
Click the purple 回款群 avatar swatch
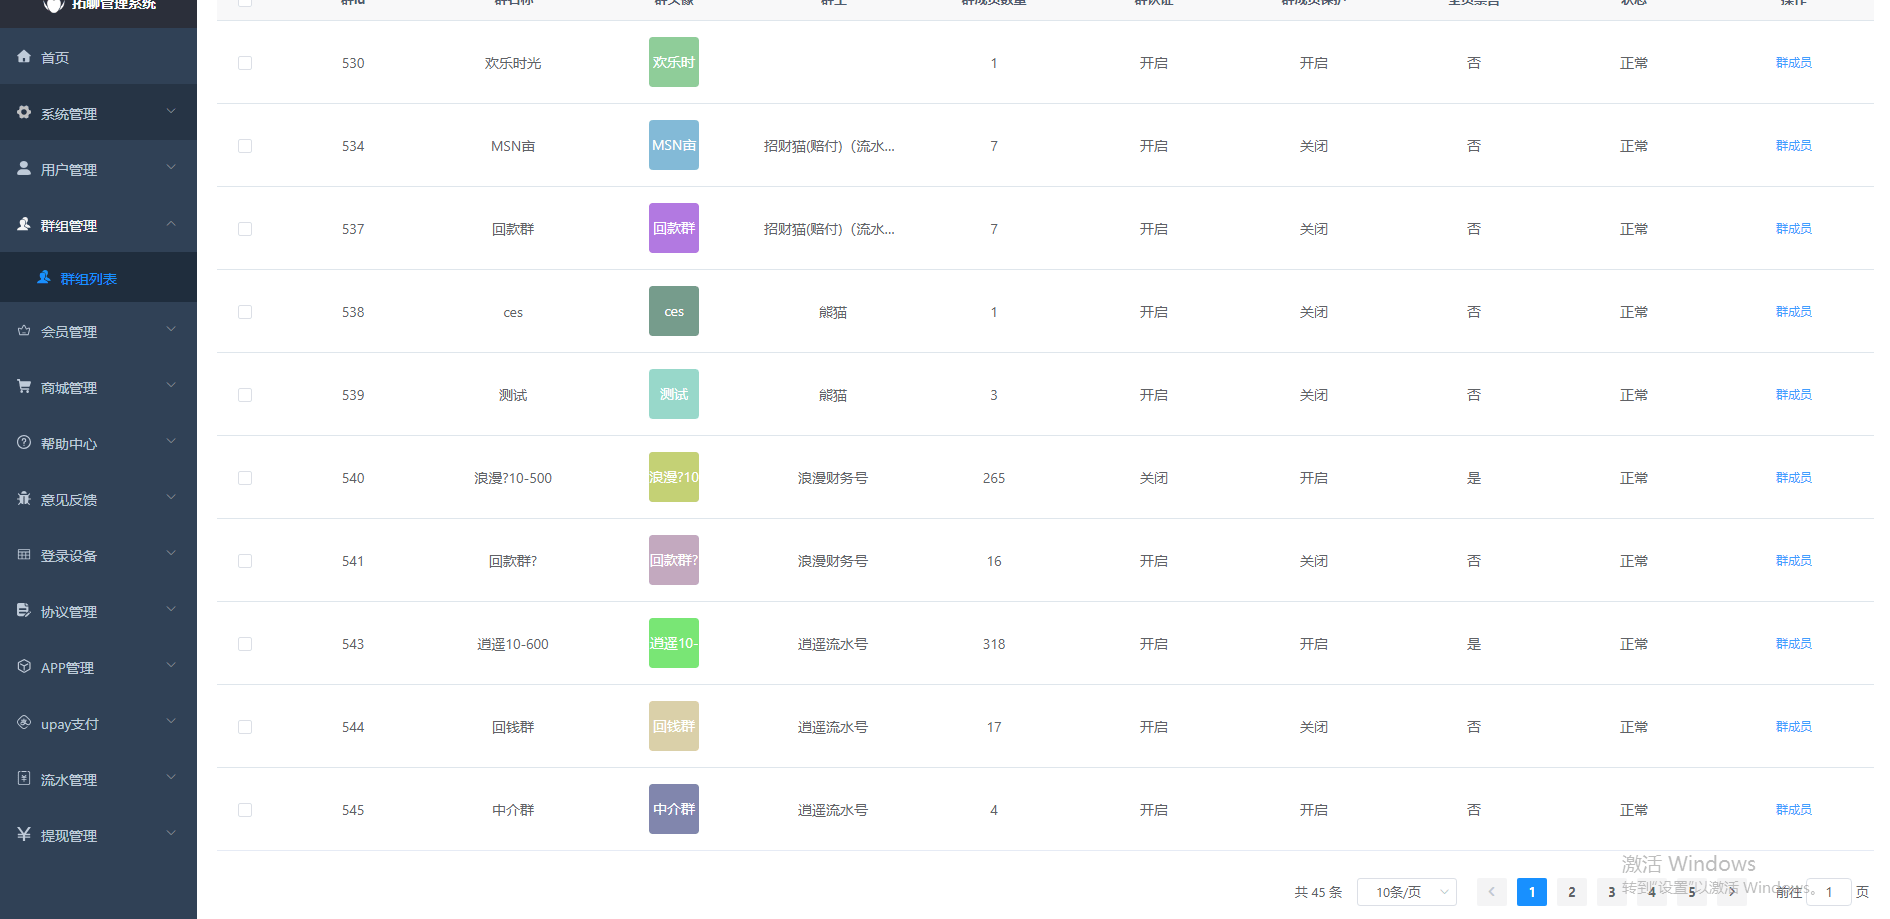pos(674,228)
